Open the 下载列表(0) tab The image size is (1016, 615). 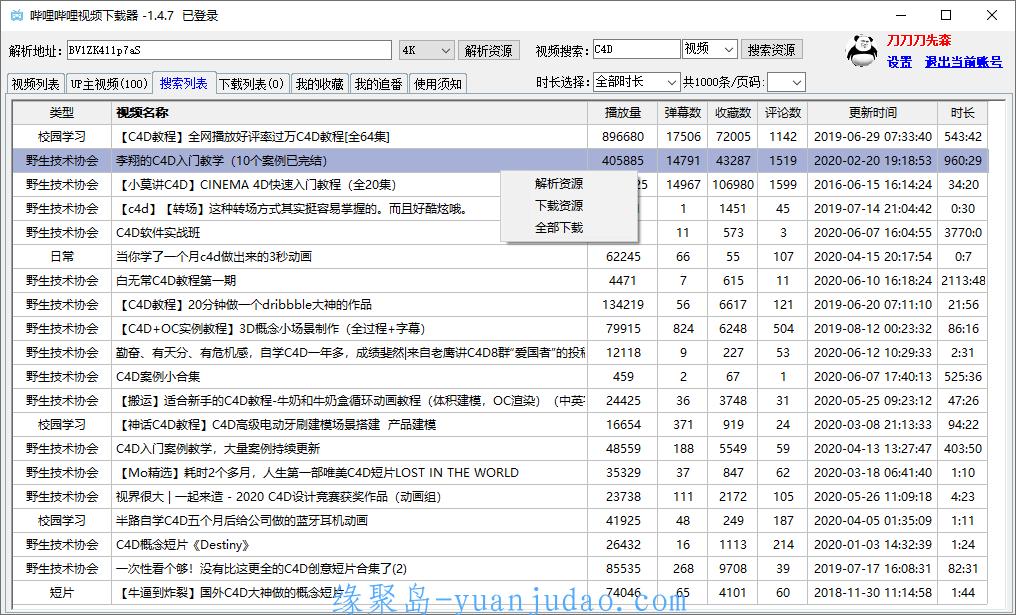(x=251, y=84)
